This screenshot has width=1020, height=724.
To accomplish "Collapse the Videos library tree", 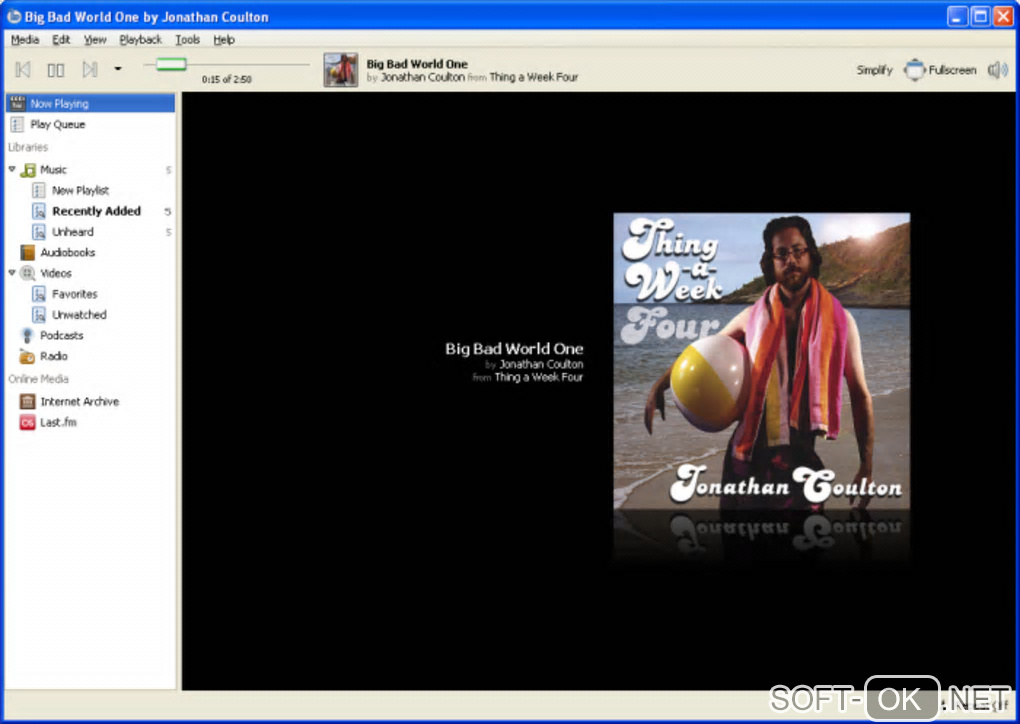I will (x=12, y=273).
